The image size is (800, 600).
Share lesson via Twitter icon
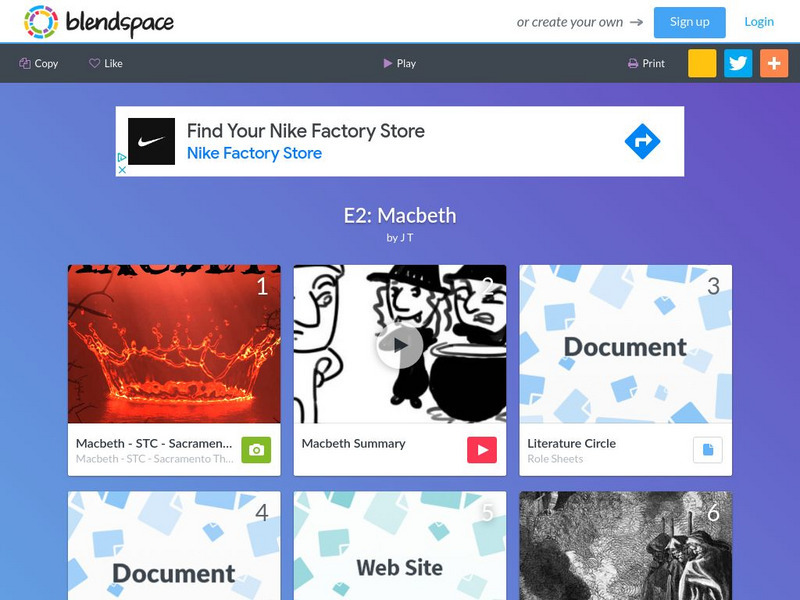[x=738, y=63]
